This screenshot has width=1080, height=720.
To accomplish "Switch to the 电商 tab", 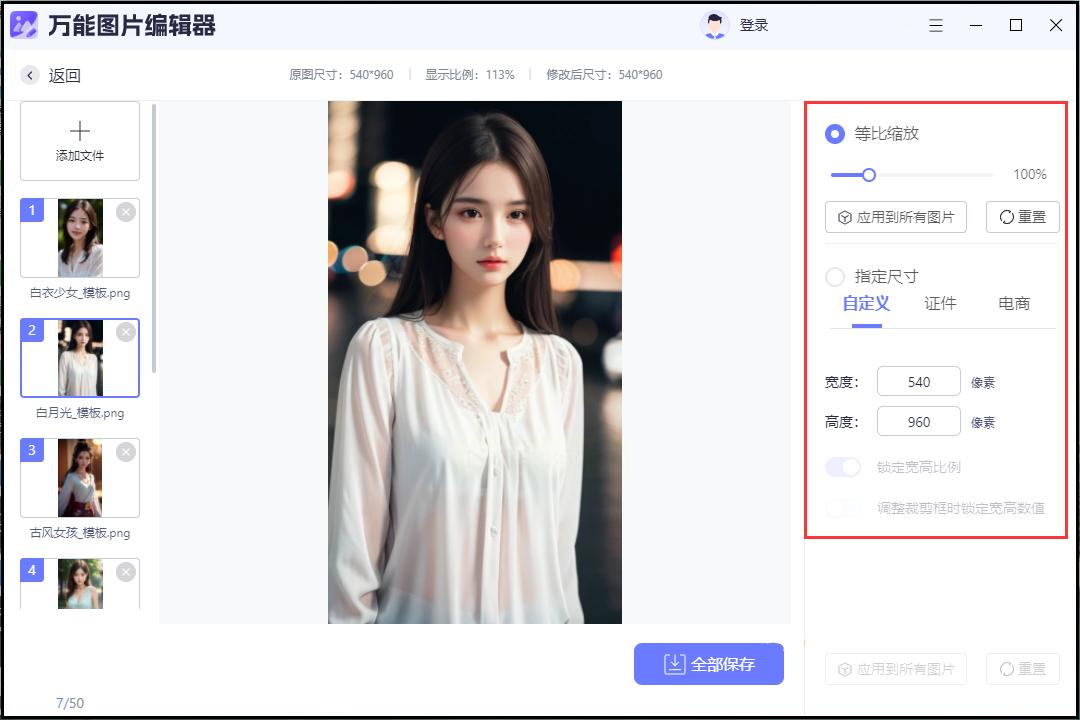I will click(x=1014, y=303).
